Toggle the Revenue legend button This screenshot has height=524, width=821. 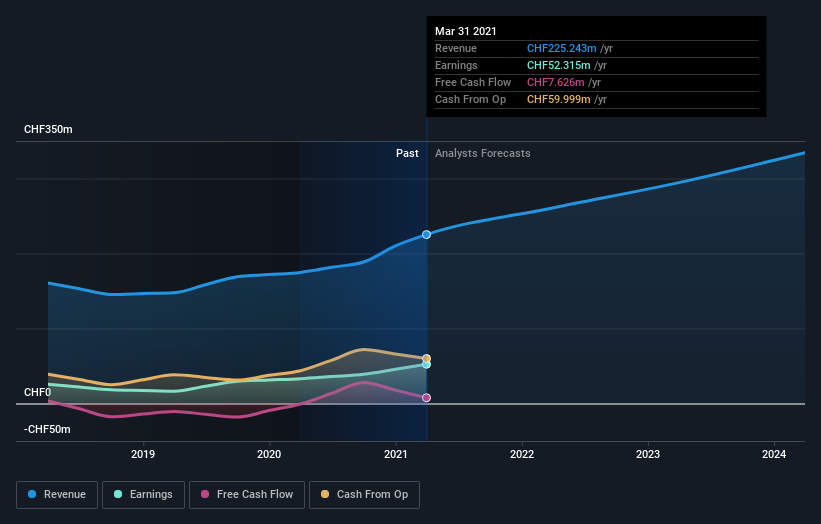point(57,495)
